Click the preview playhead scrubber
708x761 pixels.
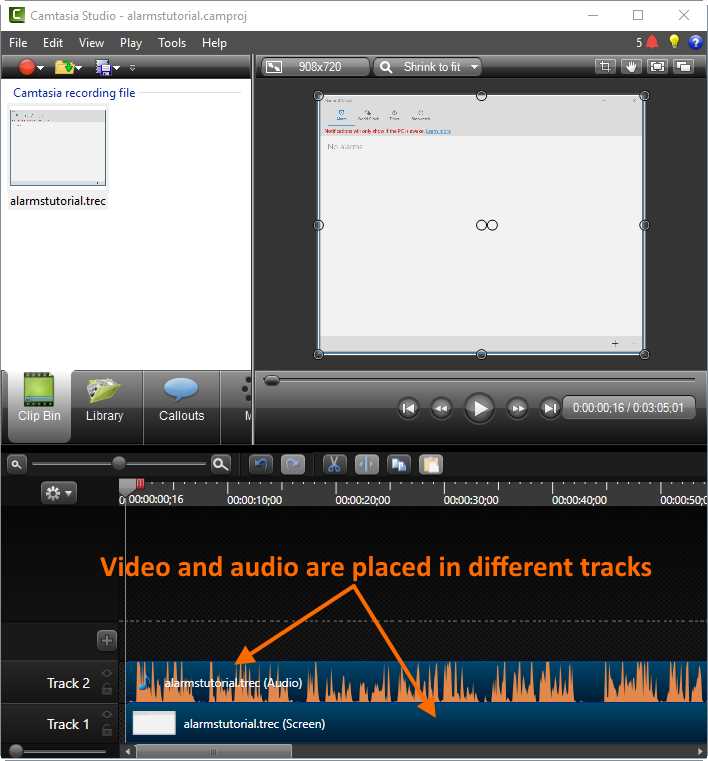(271, 380)
